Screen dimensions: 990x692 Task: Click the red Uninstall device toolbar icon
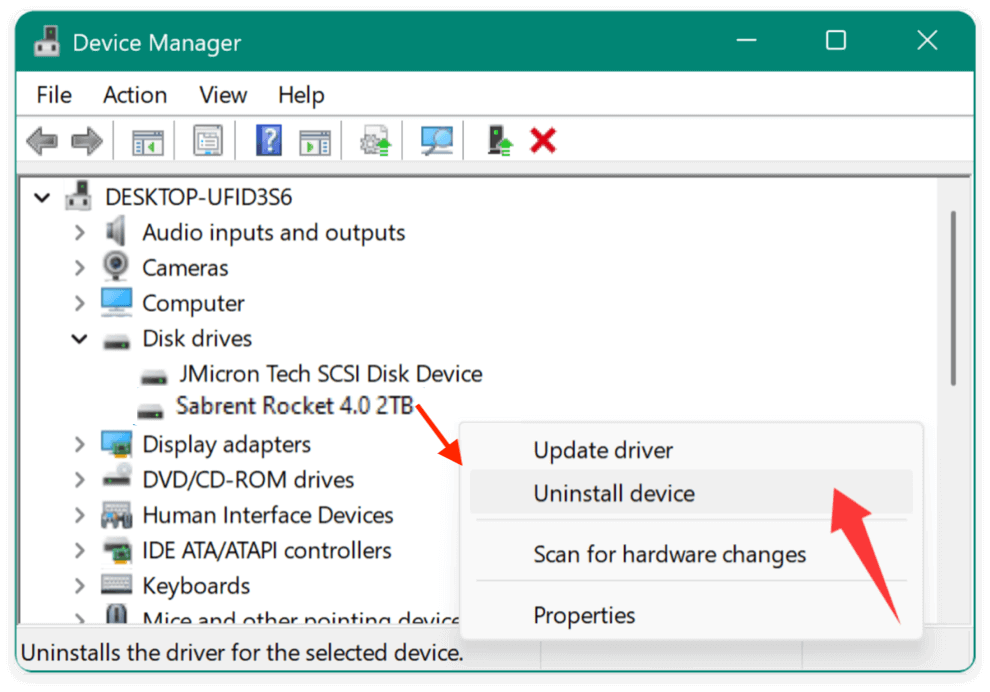point(541,140)
